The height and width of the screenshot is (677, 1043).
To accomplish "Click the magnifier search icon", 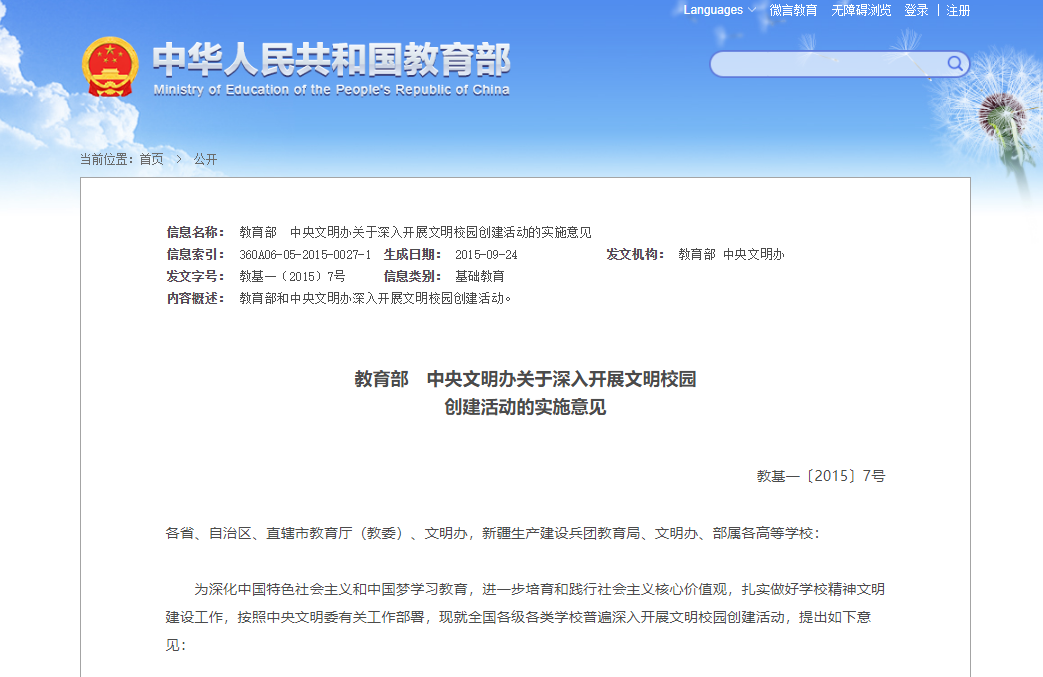I will point(955,64).
